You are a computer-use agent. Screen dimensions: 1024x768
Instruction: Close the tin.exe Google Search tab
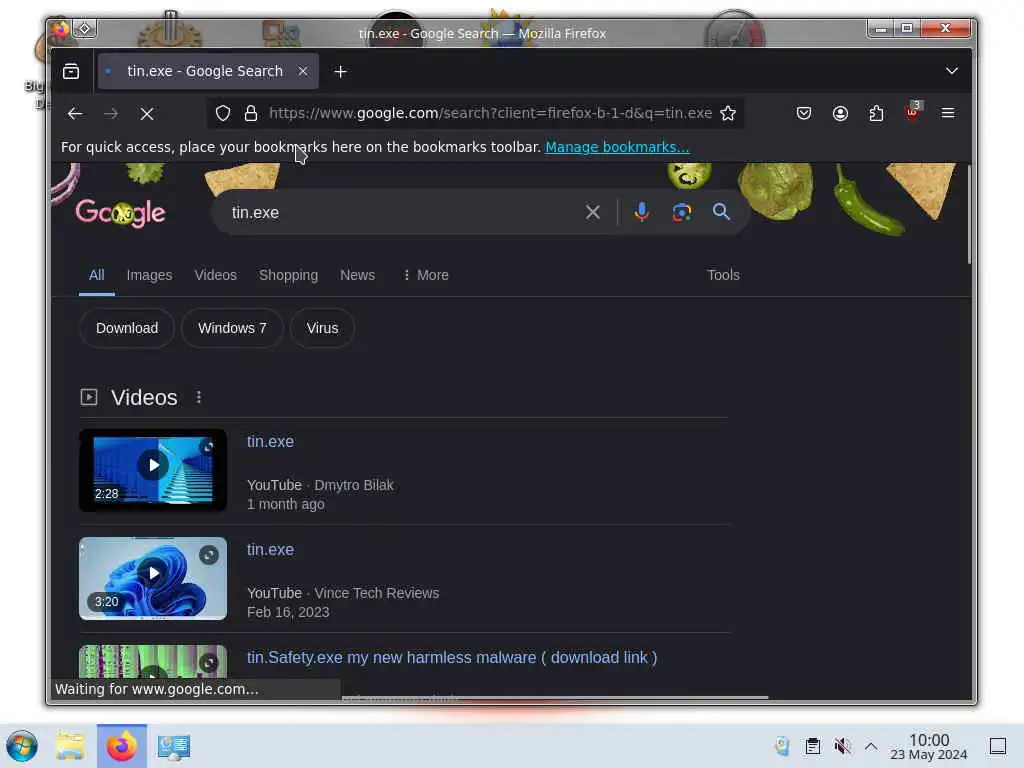click(x=303, y=71)
